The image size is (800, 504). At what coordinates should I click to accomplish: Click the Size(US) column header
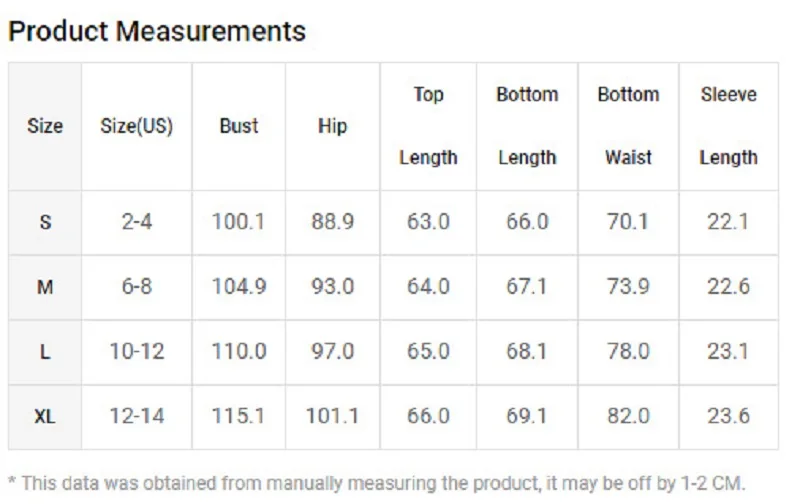(137, 126)
